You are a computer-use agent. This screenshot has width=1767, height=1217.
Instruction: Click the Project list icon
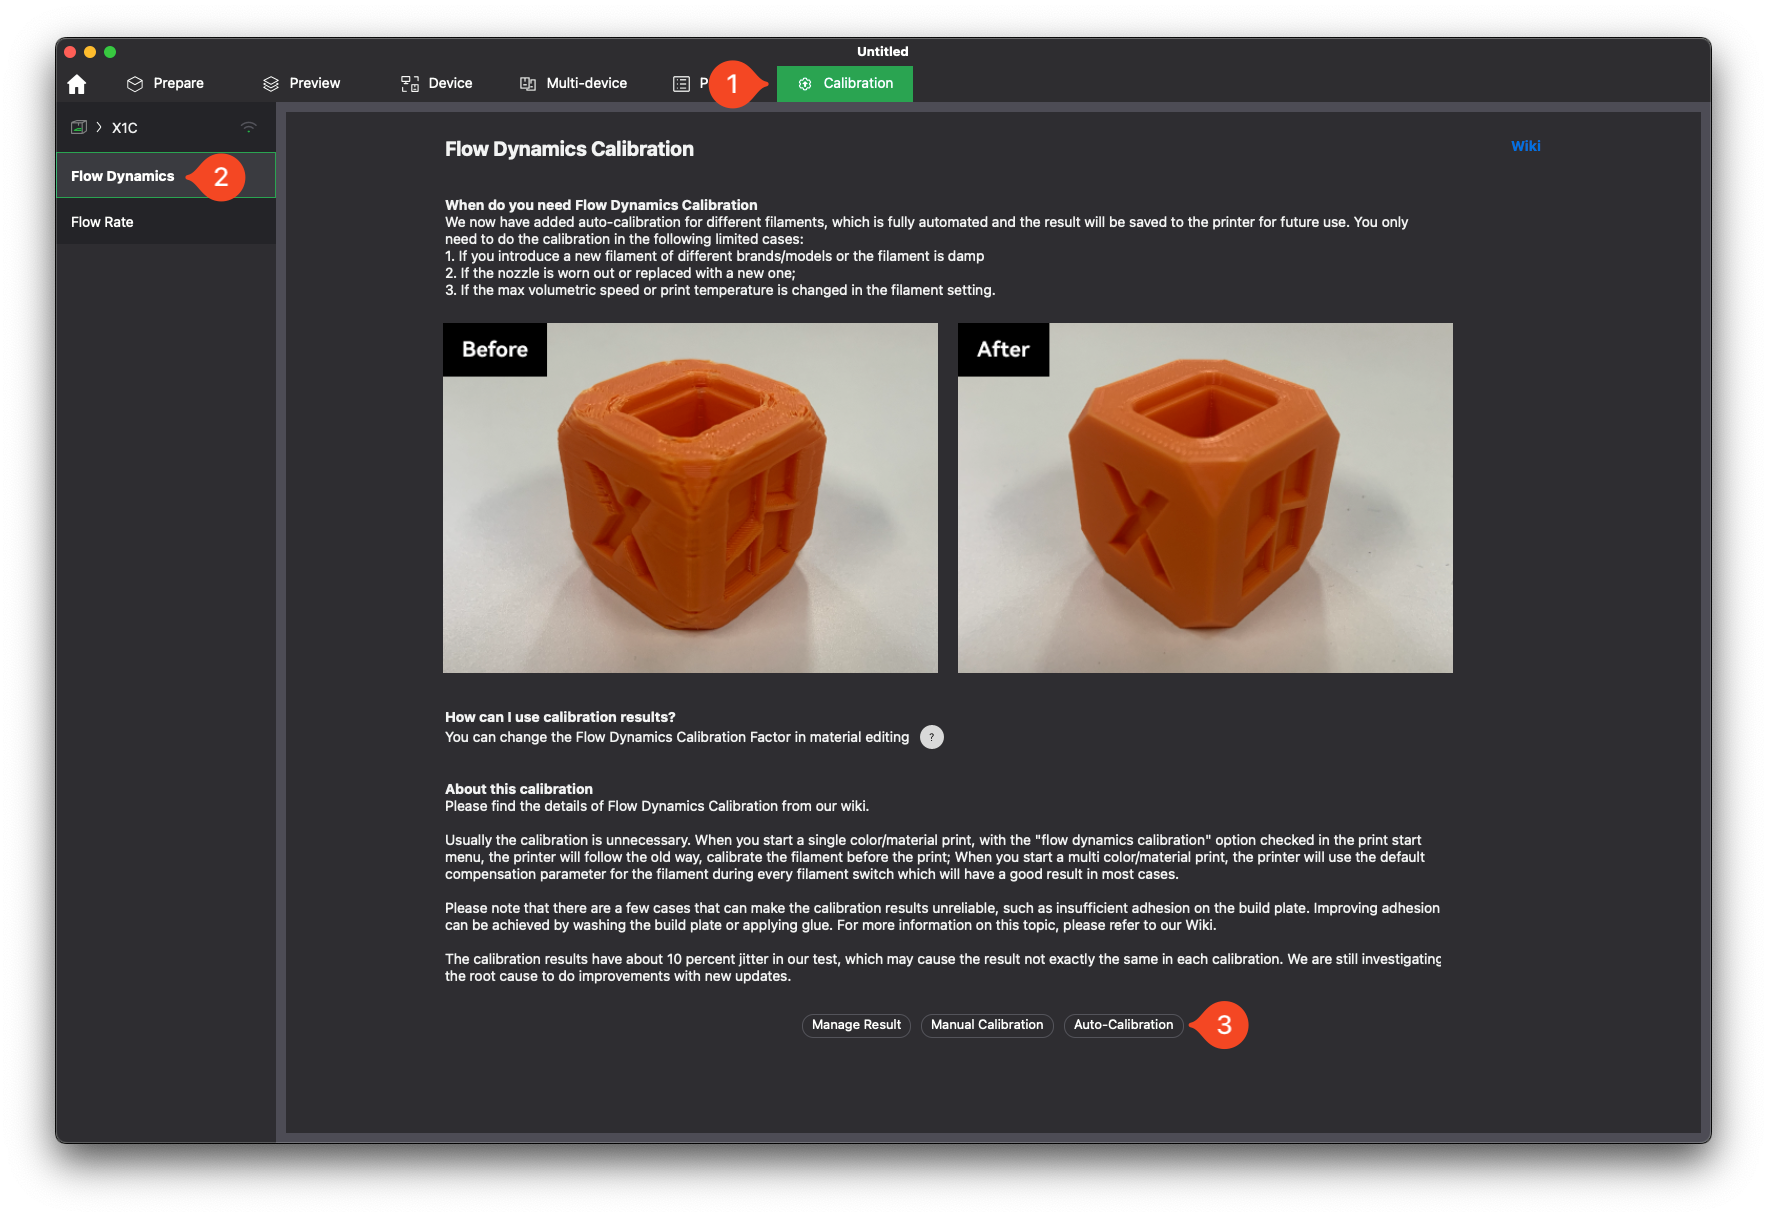coord(681,84)
